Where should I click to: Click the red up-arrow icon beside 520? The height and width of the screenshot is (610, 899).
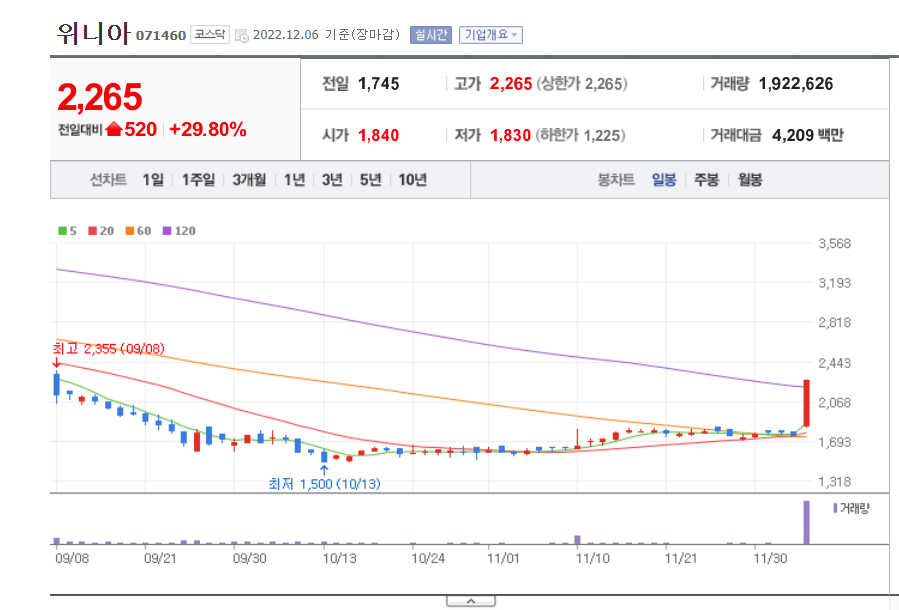(114, 129)
